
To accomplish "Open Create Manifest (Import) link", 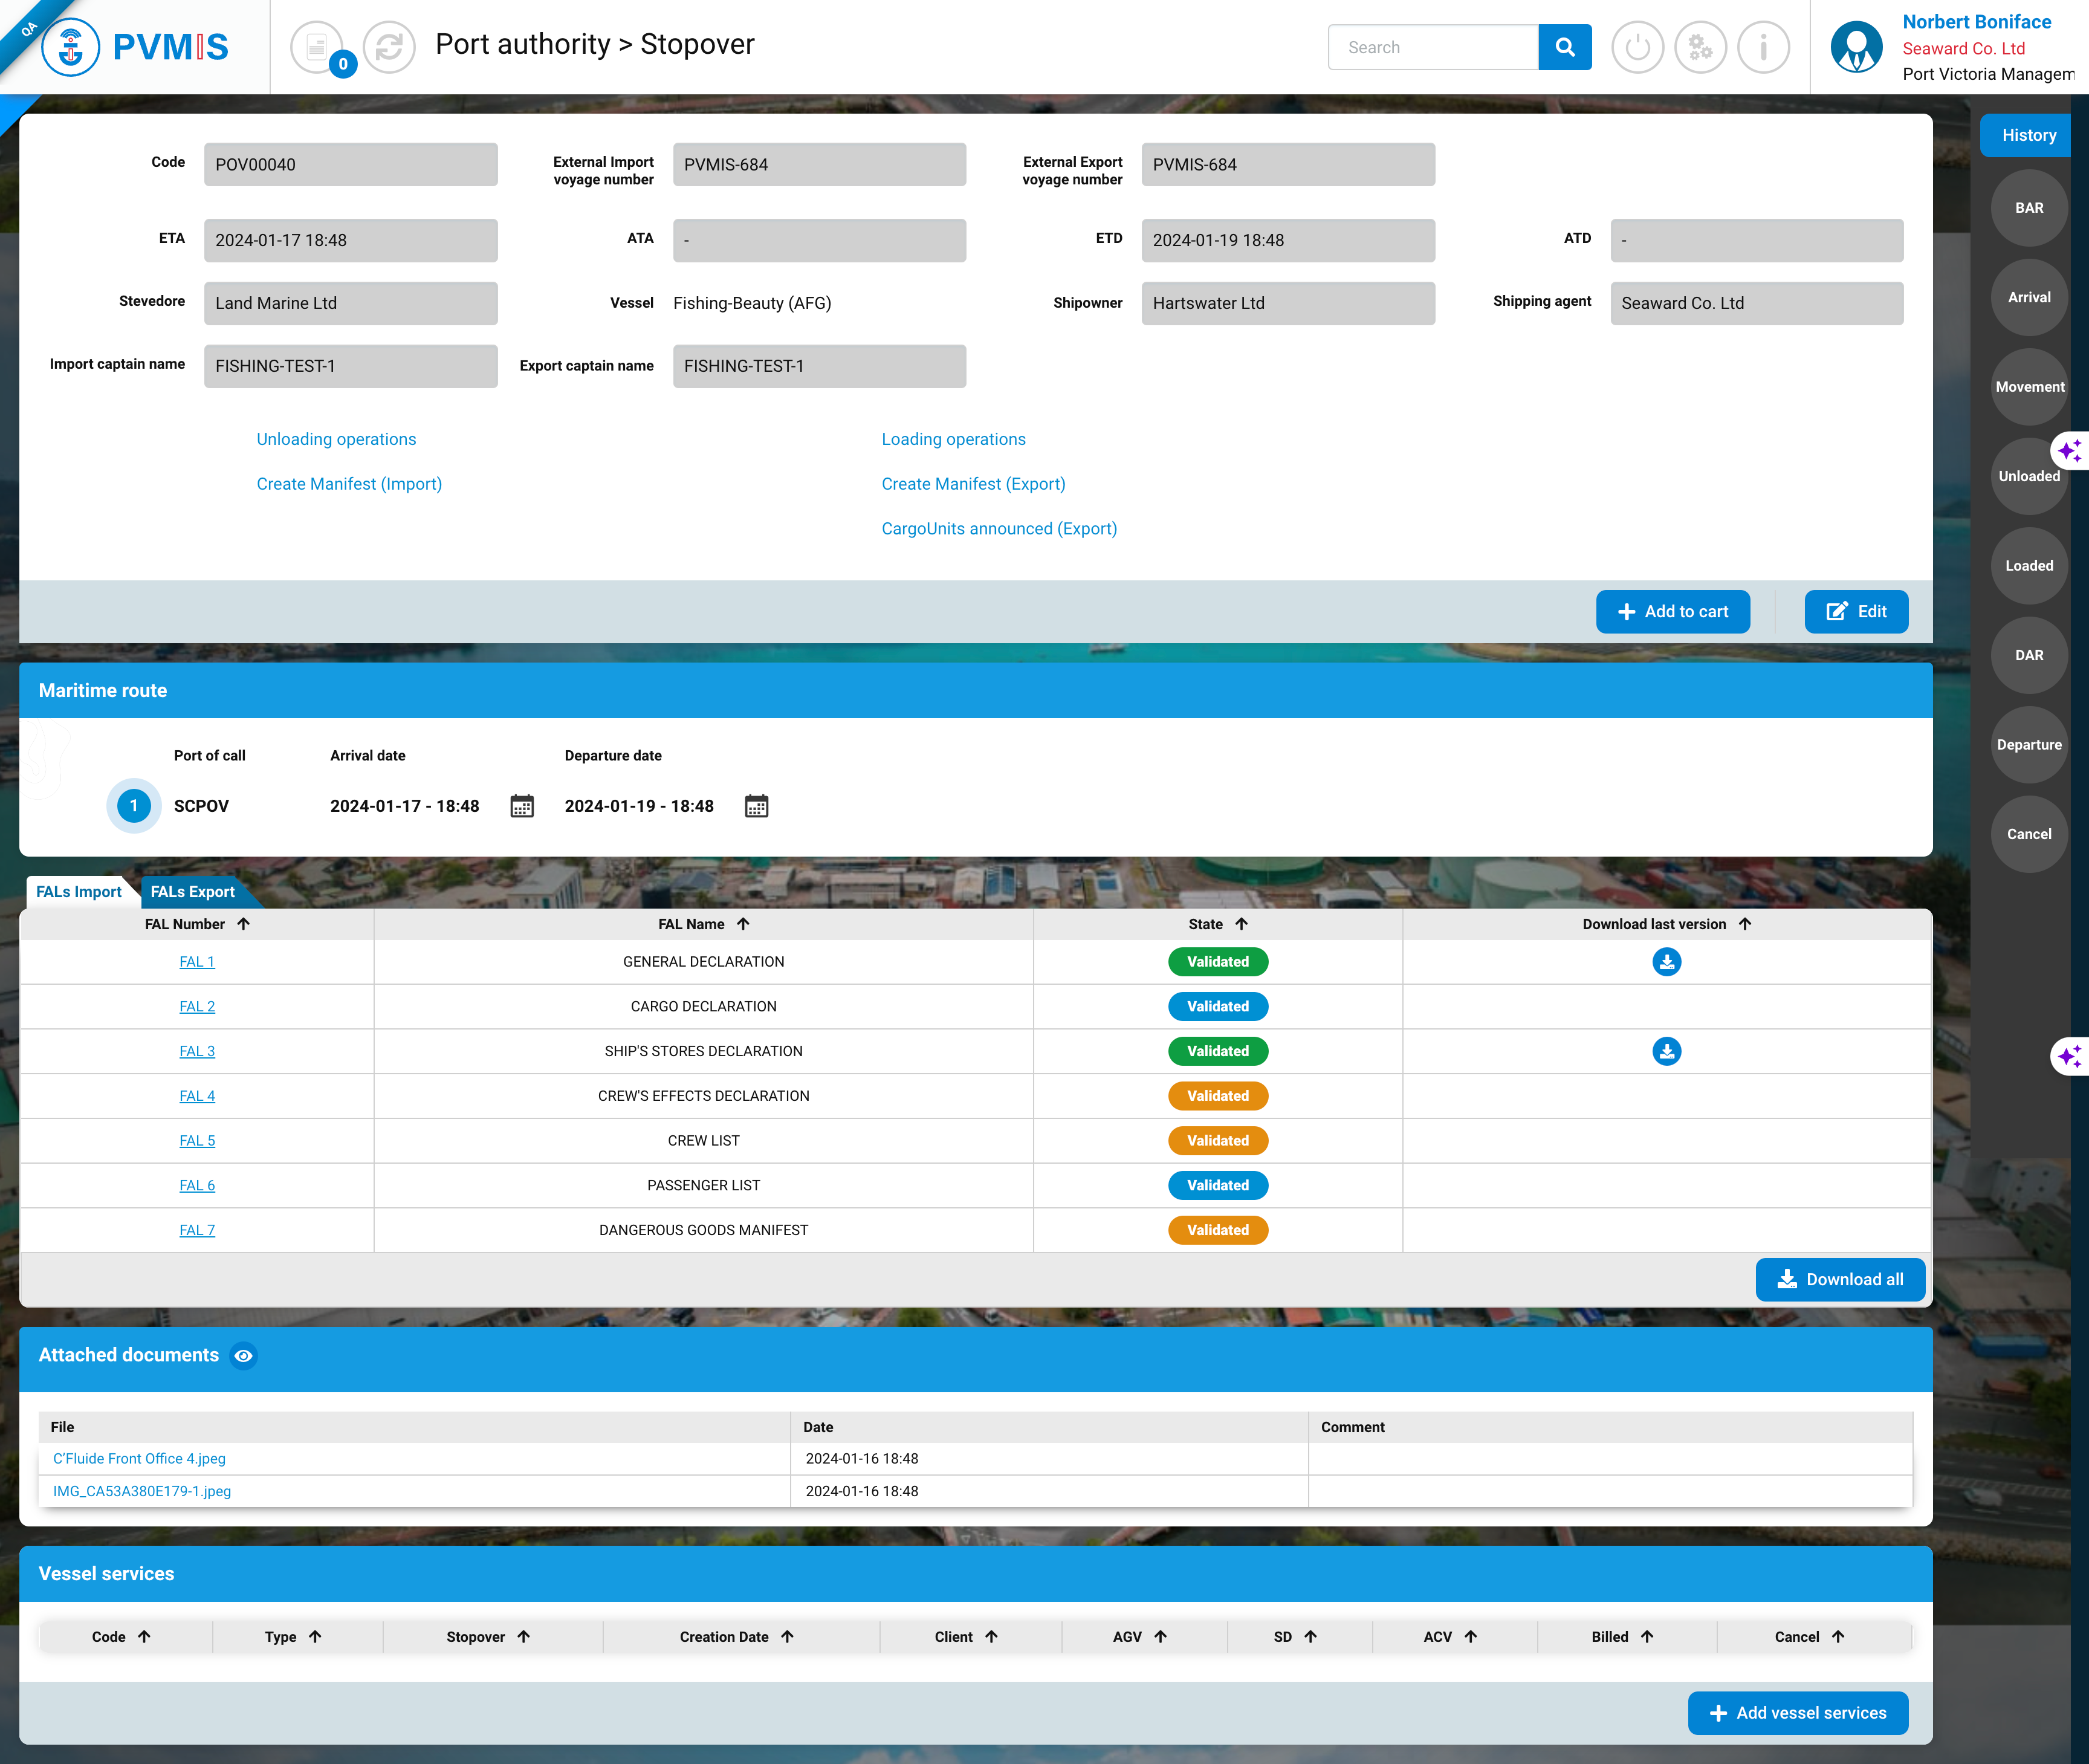I will click(349, 484).
